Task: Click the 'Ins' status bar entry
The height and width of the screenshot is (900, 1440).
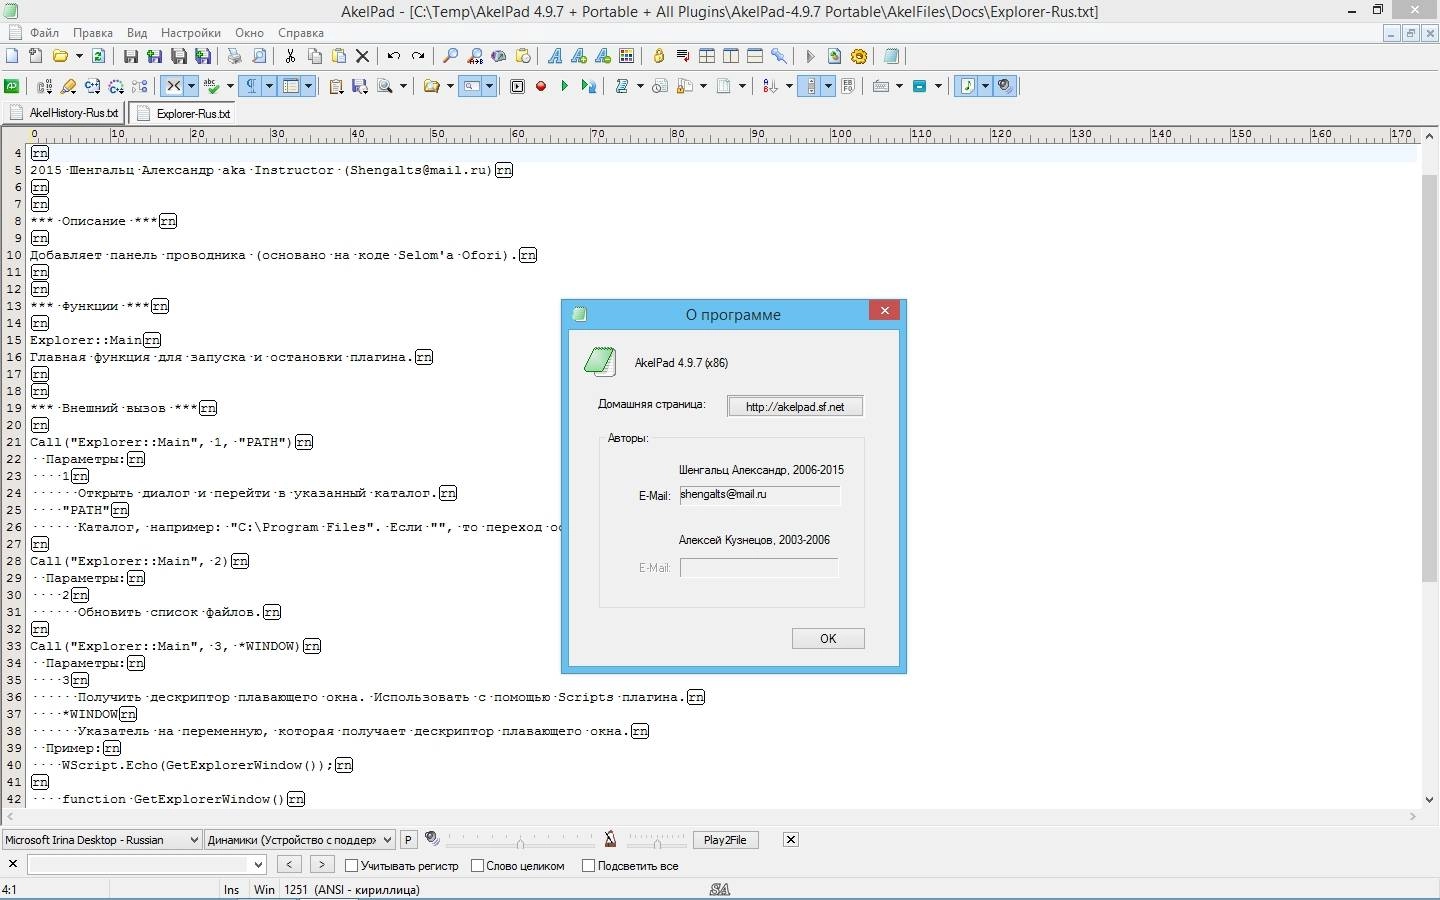Action: [232, 889]
